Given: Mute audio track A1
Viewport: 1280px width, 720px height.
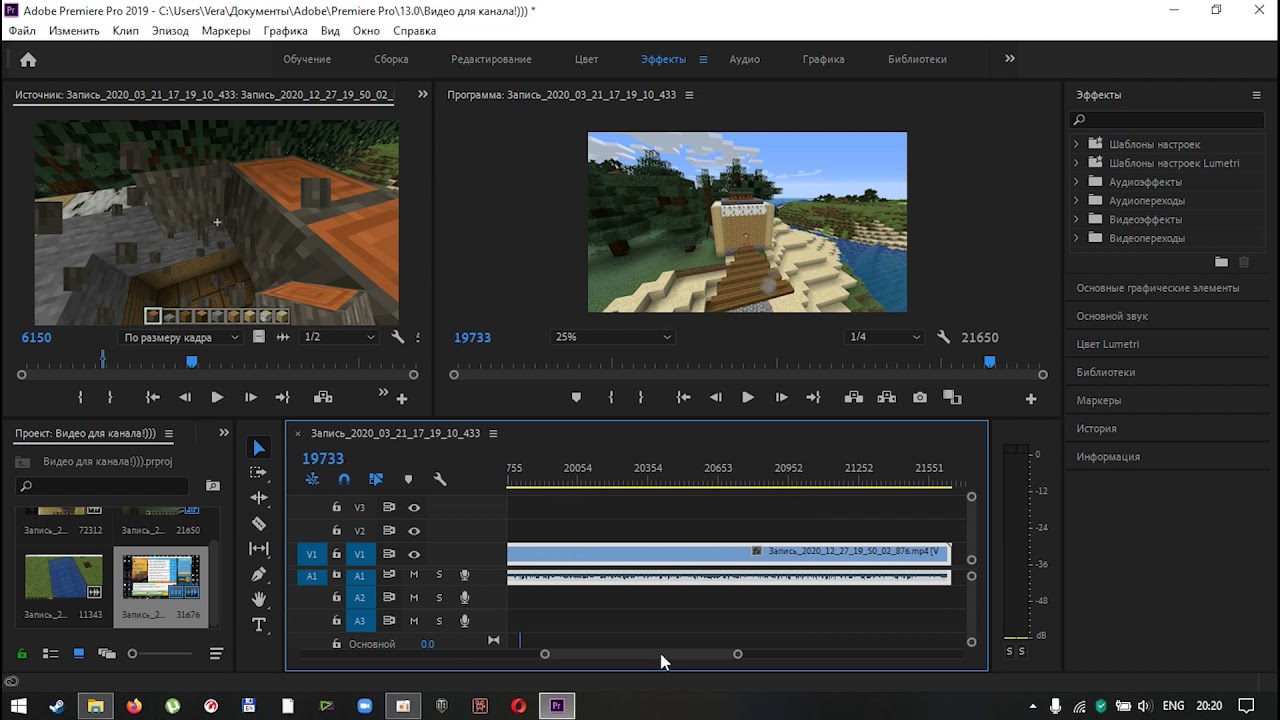Looking at the screenshot, I should click(x=414, y=575).
